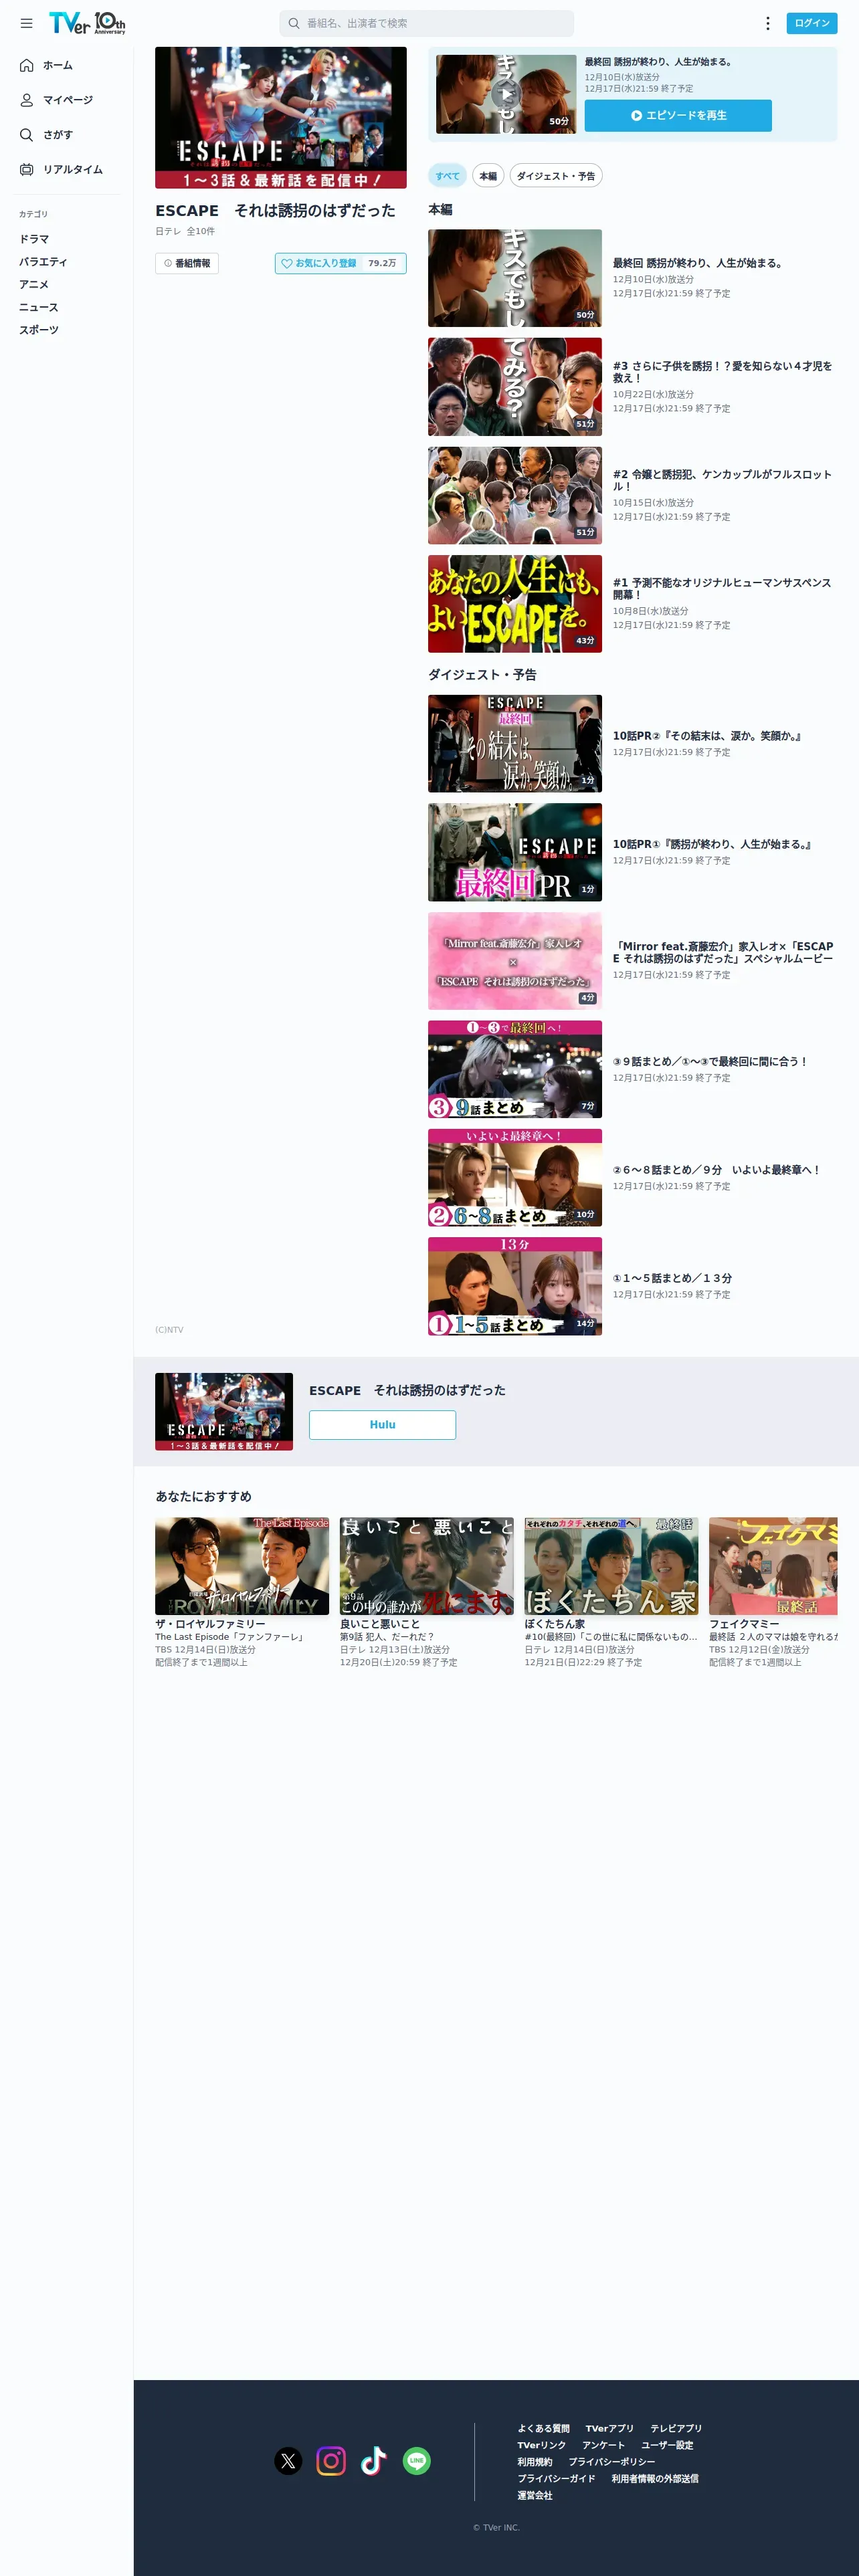Open episode #3 thumbnail
859x2576 pixels.
(515, 387)
